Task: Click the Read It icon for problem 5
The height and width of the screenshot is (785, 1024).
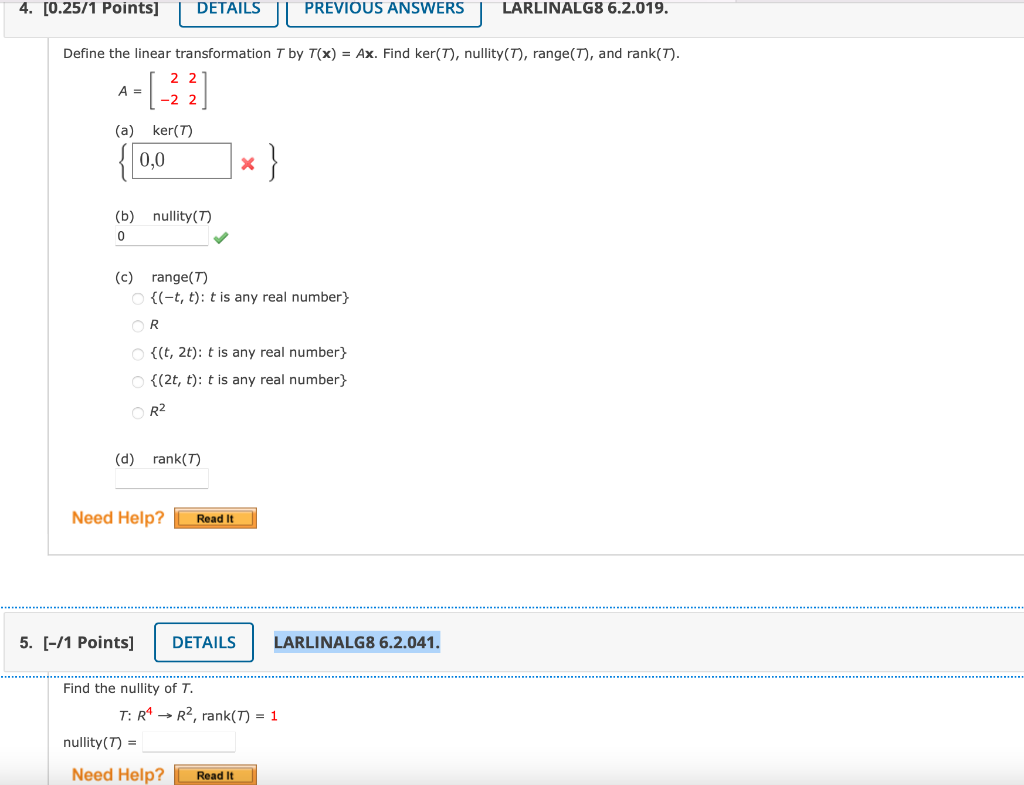Action: coord(215,774)
